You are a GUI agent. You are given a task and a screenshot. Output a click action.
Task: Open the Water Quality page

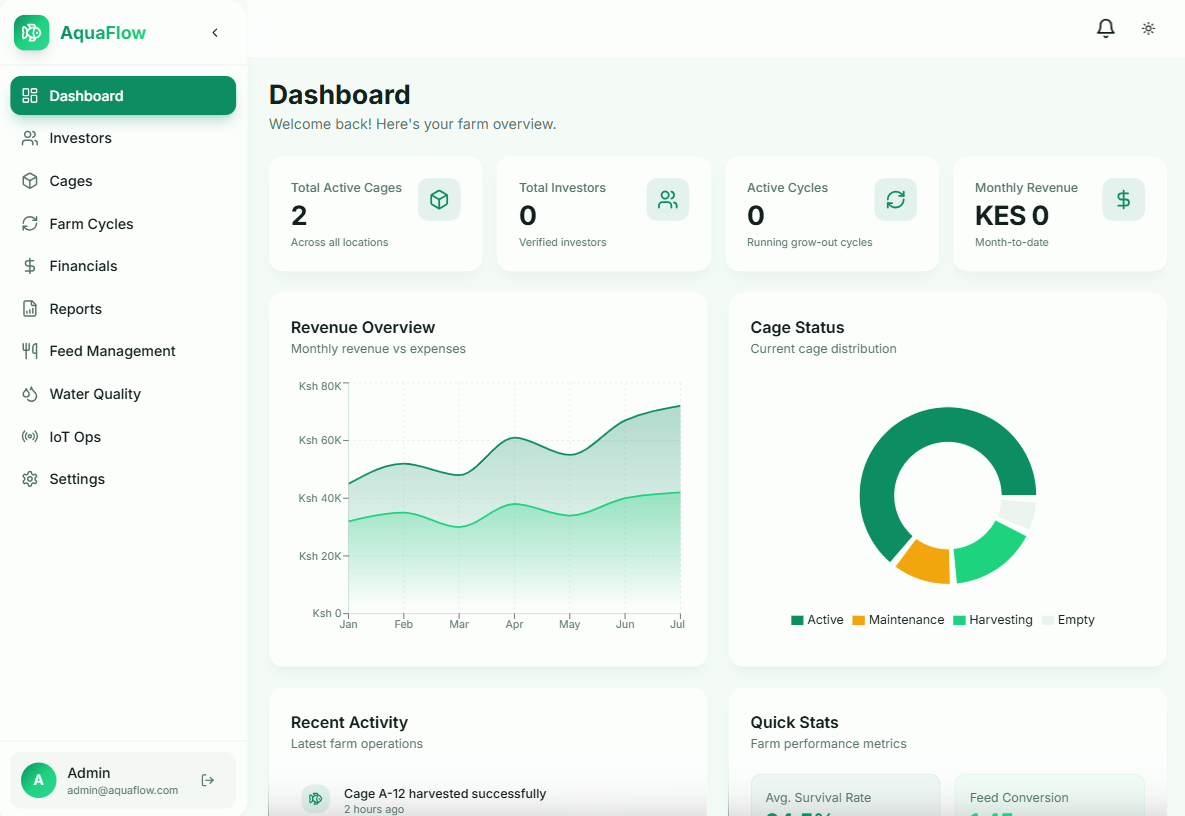(123, 394)
